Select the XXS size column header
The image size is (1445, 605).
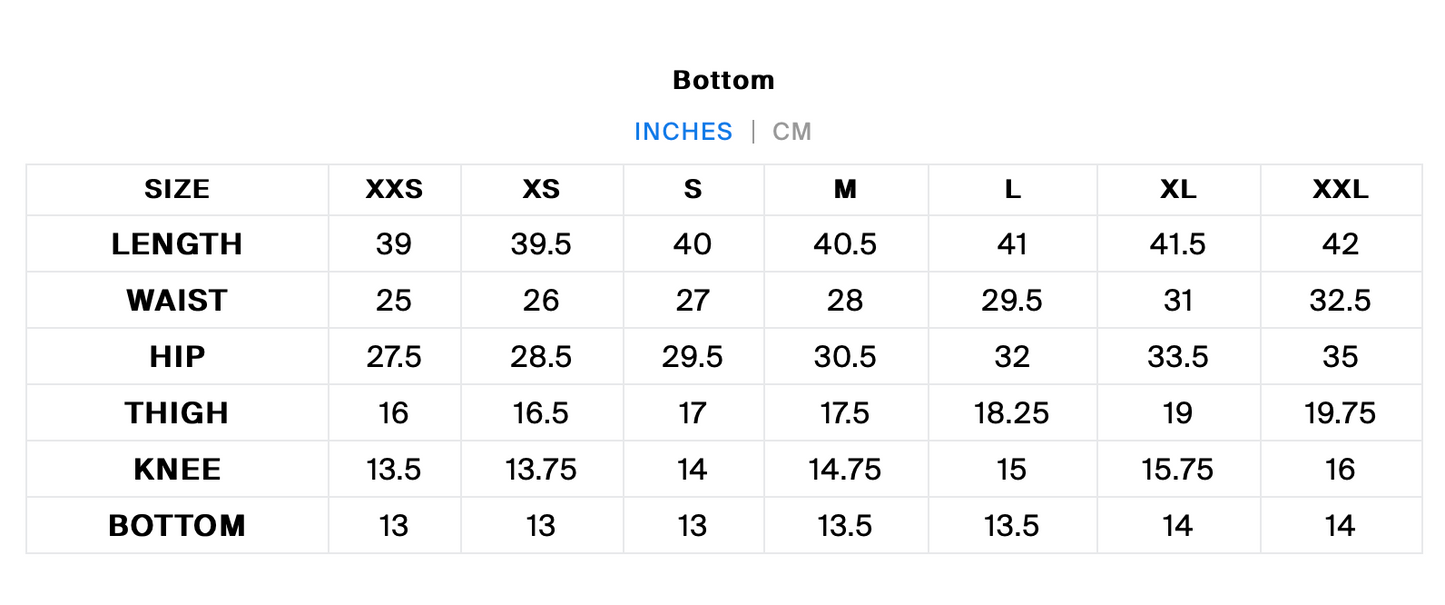click(x=394, y=190)
